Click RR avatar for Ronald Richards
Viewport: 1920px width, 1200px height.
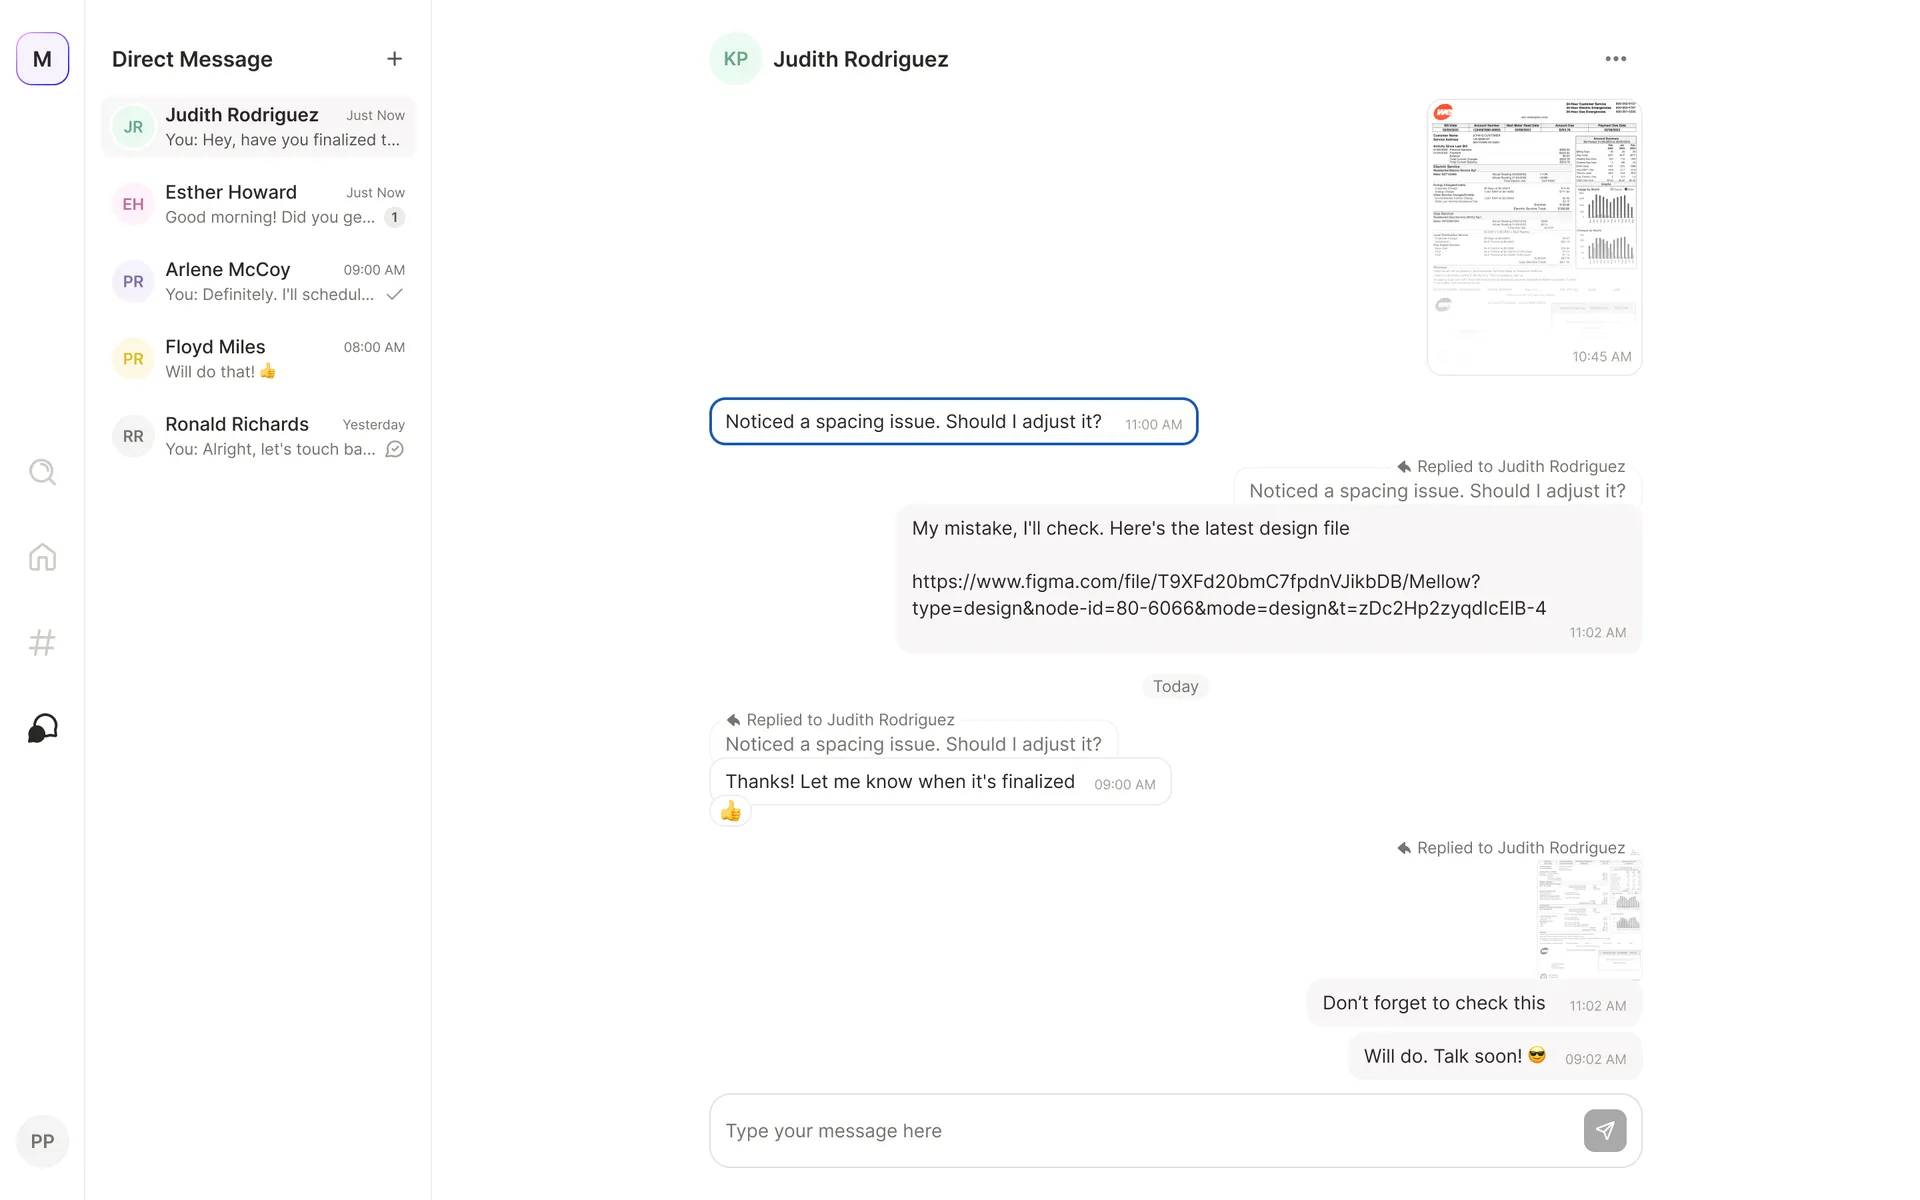133,436
